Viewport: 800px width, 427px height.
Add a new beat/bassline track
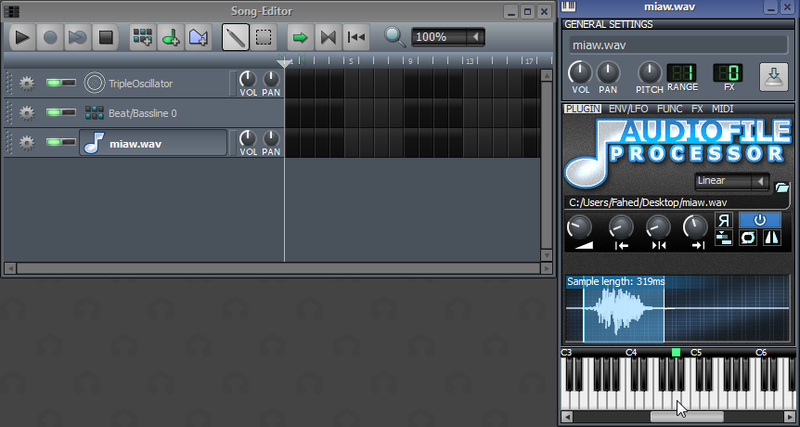point(143,37)
